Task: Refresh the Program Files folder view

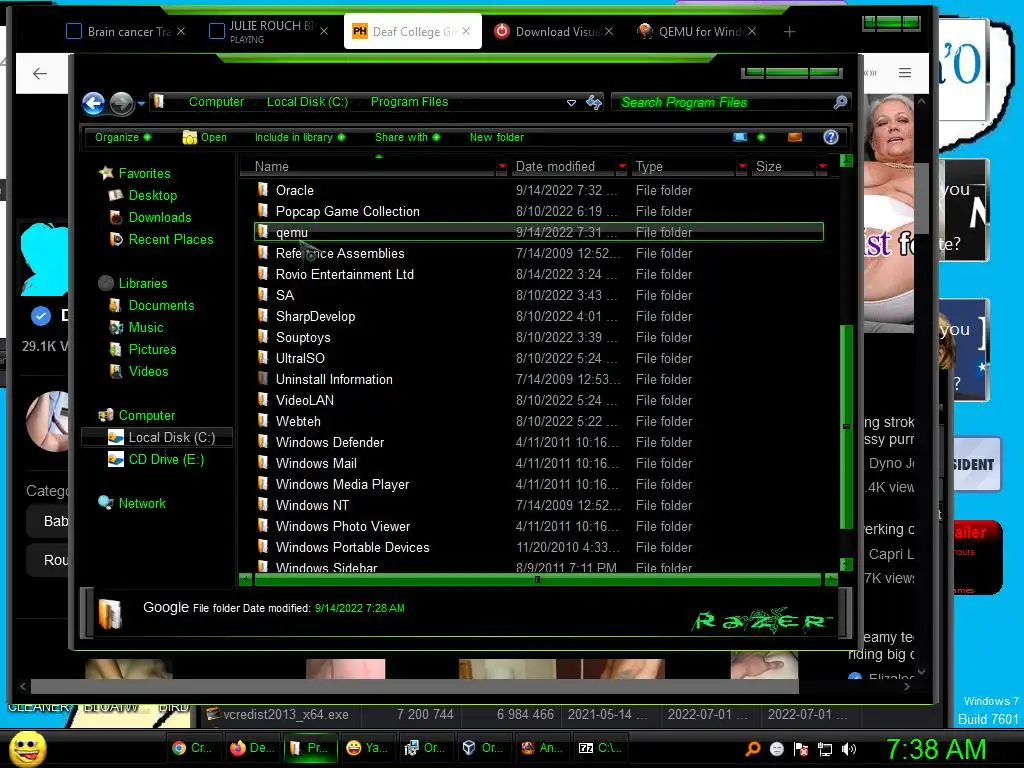Action: tap(594, 103)
